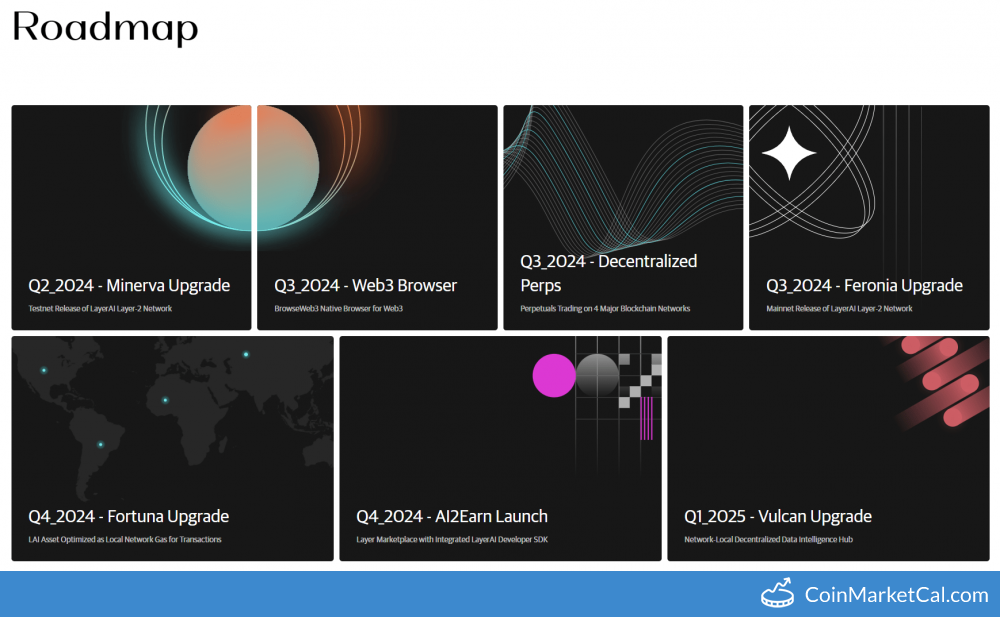Click the CoinMarketCal.com text link
Viewport: 1000px width, 617px height.
point(896,595)
